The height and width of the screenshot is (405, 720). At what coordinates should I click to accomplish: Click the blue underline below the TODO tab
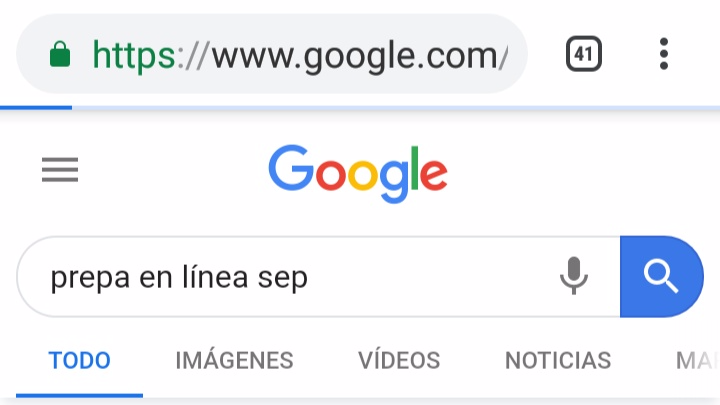coord(79,395)
